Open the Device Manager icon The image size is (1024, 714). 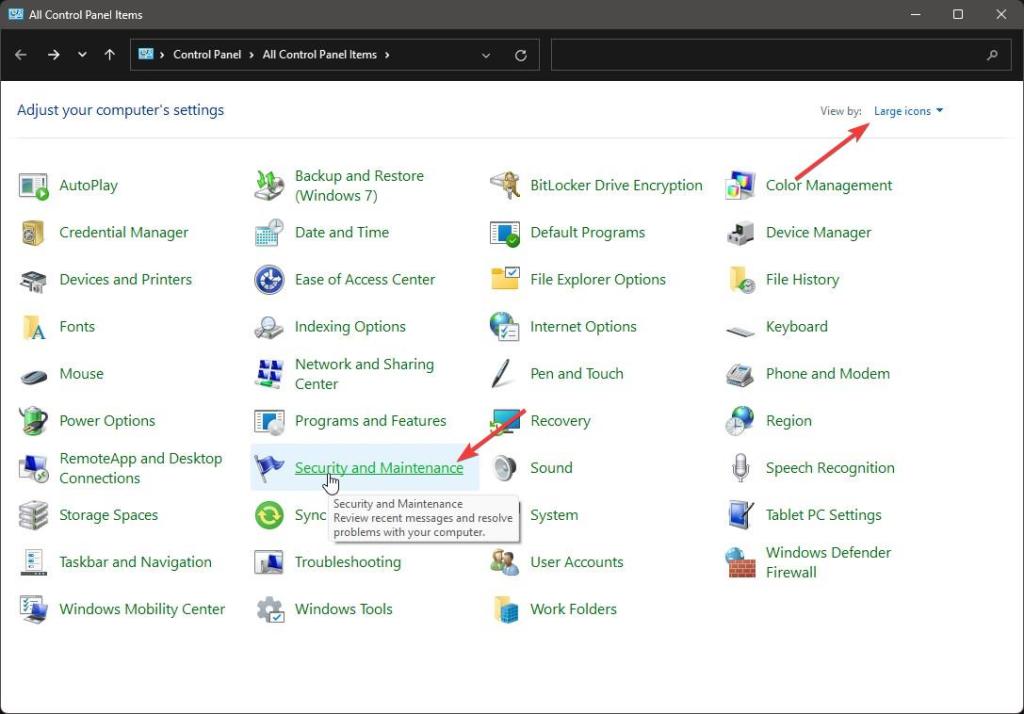click(x=741, y=233)
